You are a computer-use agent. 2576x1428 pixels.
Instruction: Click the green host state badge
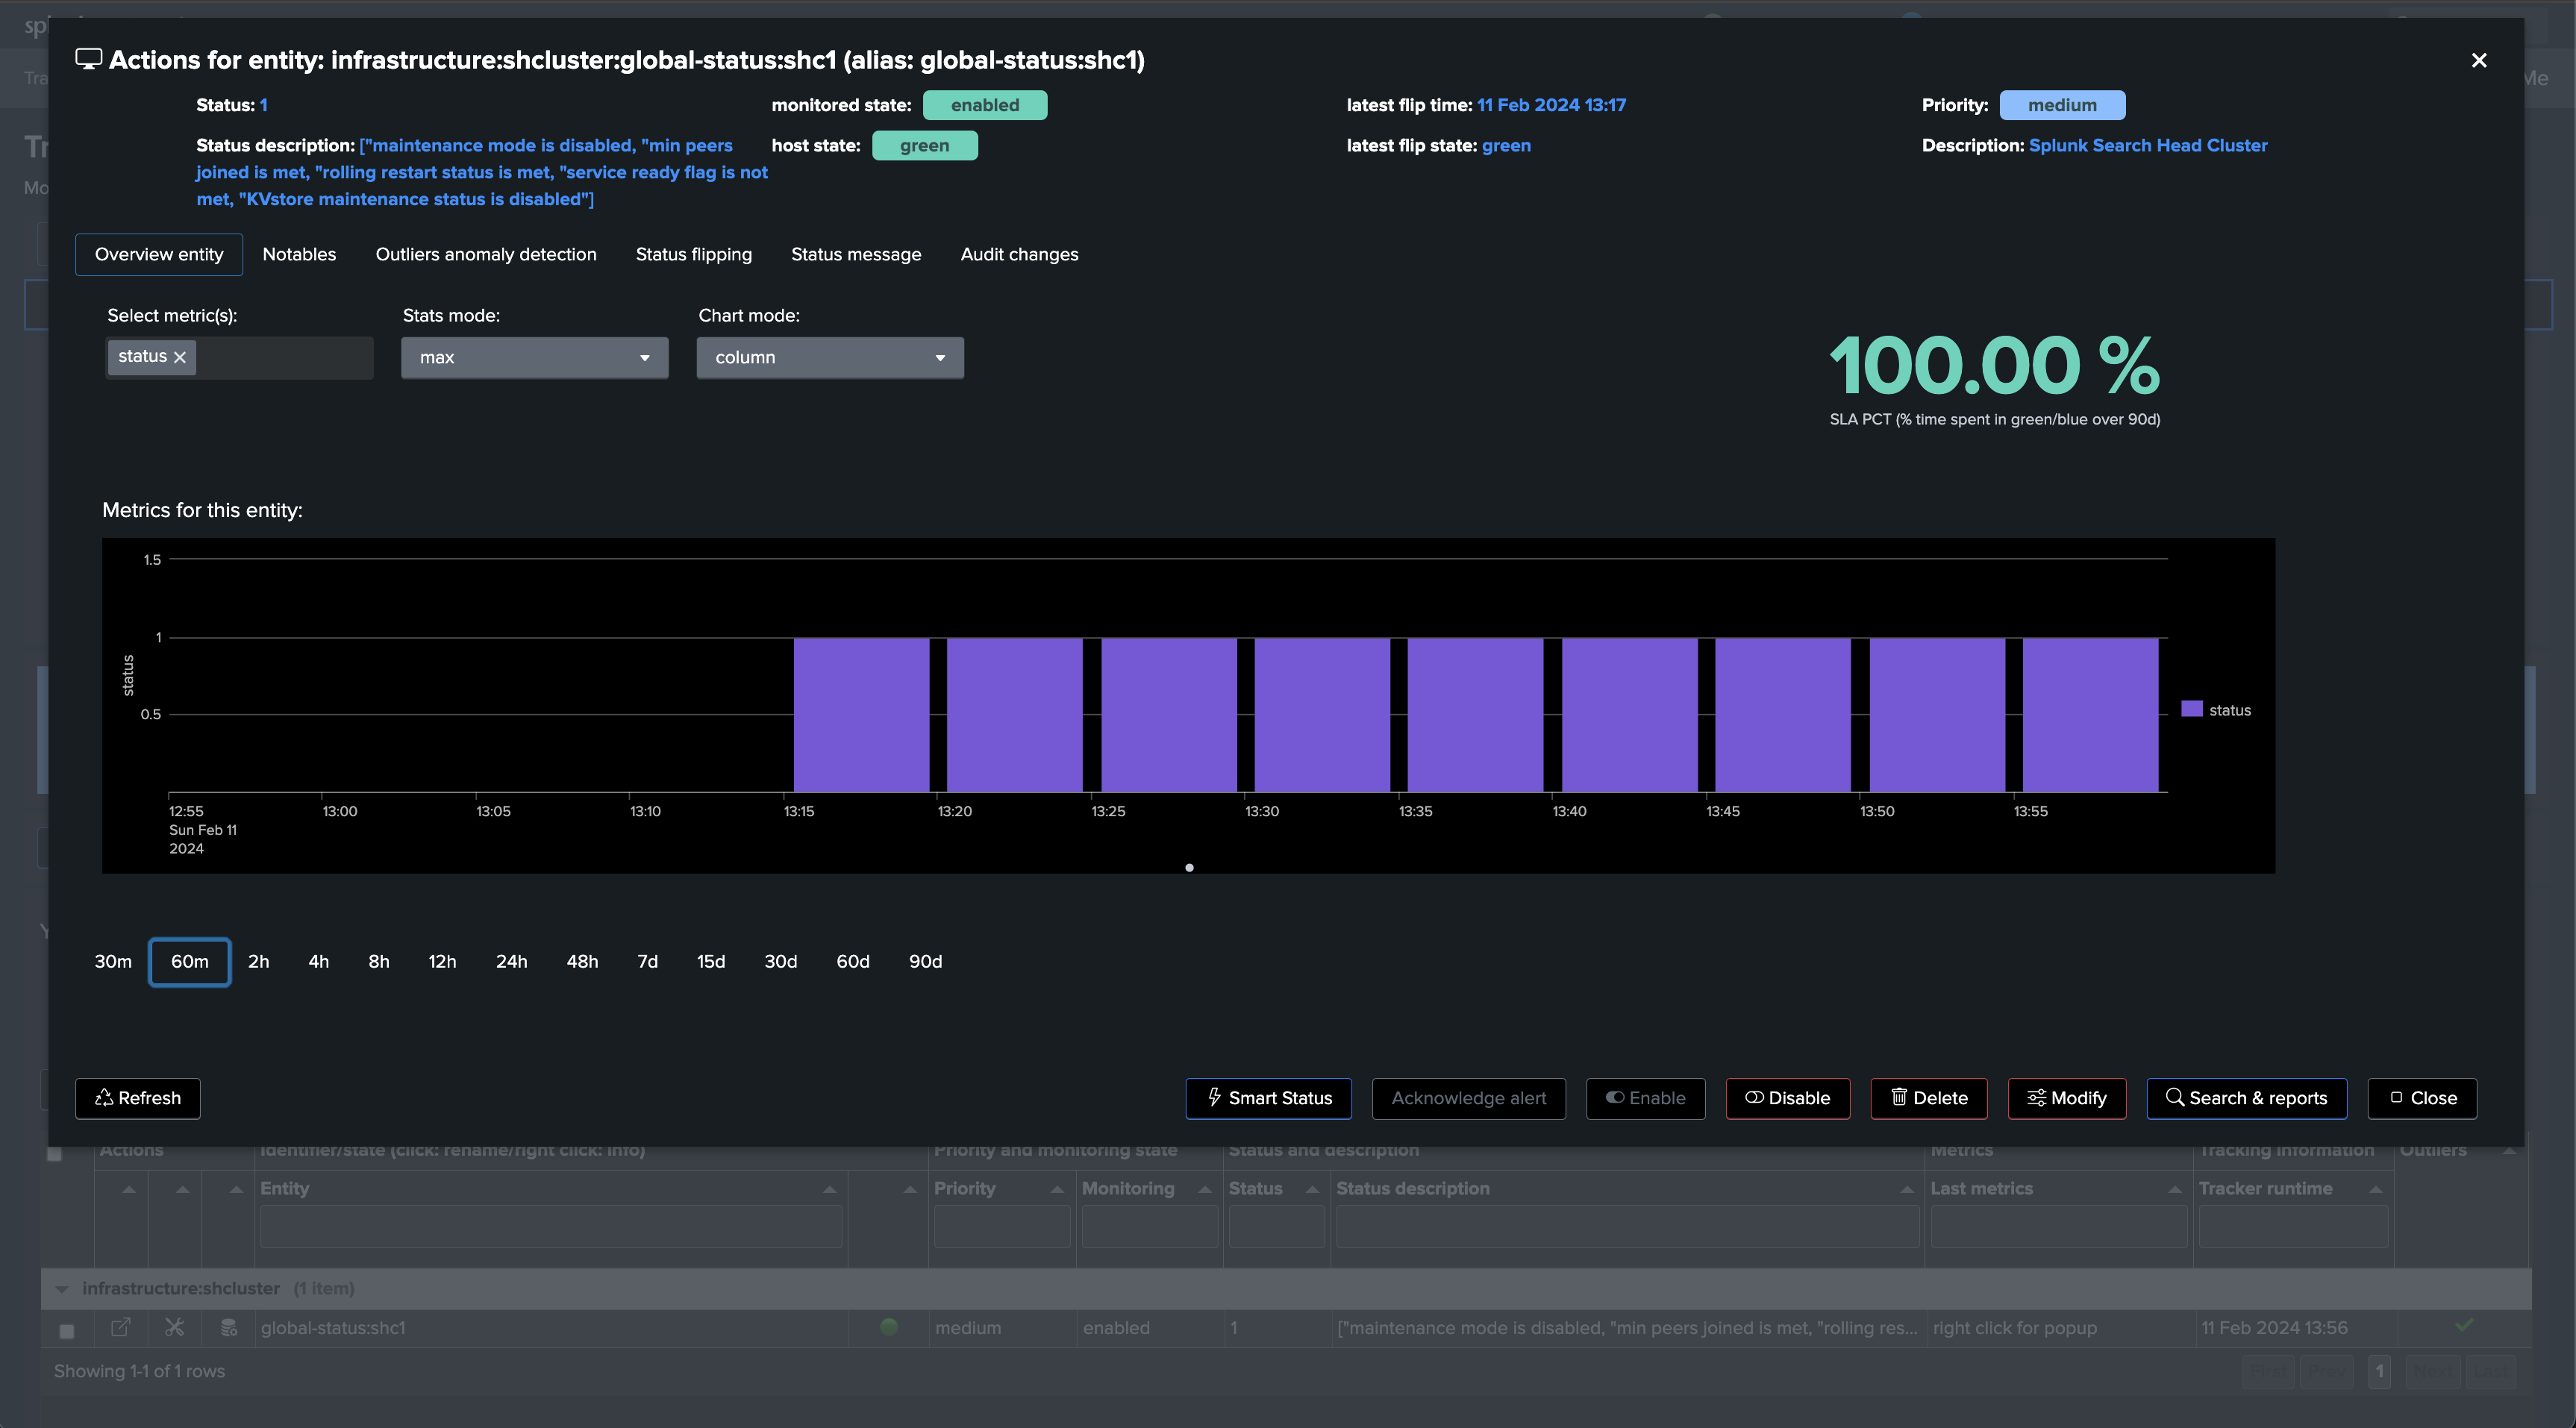coord(924,145)
